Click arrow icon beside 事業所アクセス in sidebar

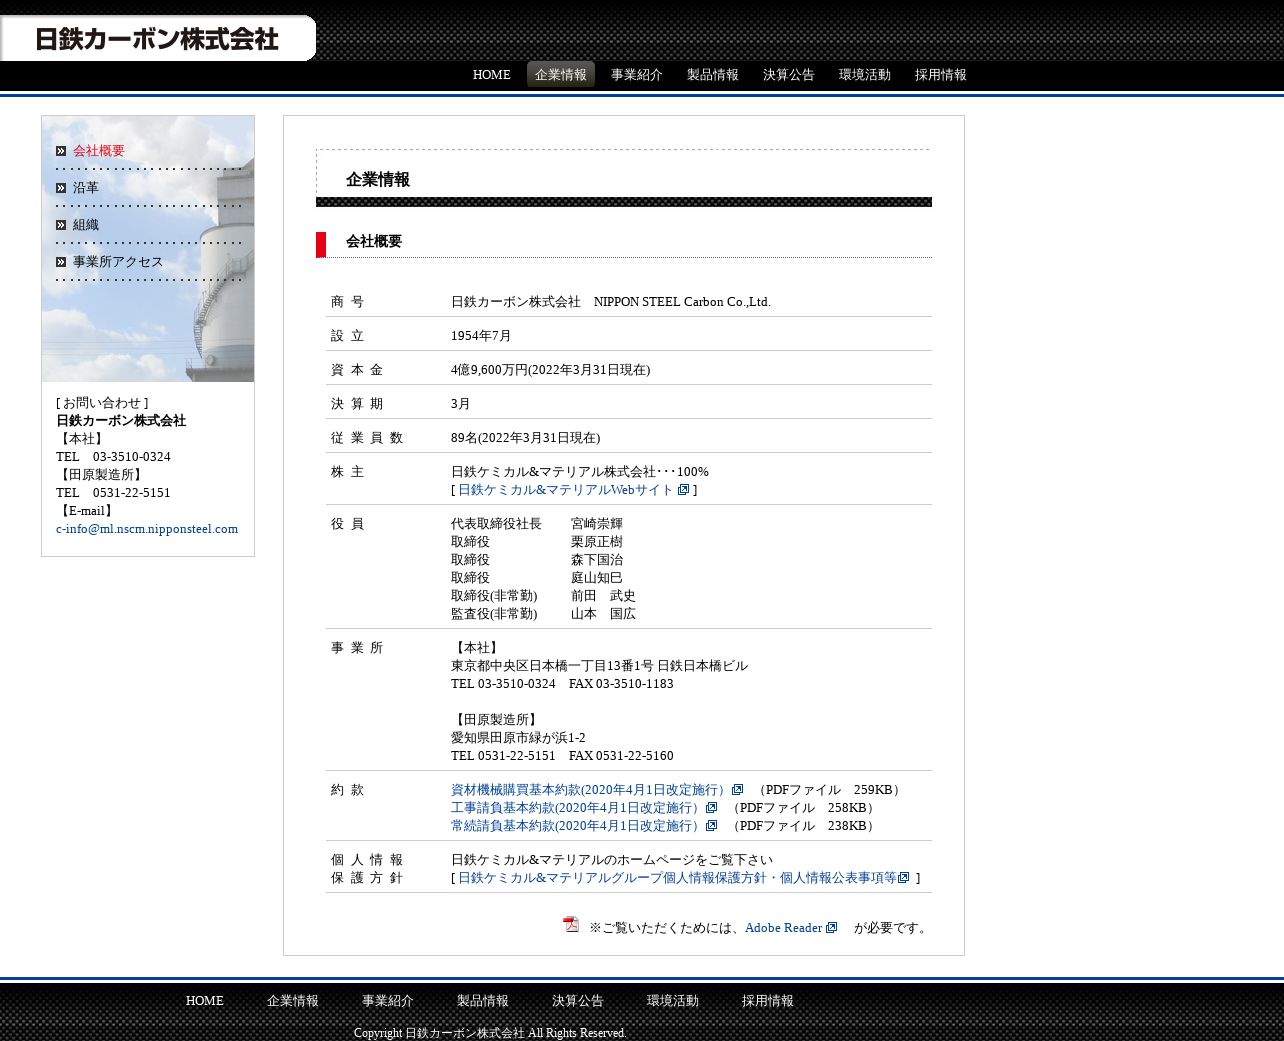tap(61, 262)
